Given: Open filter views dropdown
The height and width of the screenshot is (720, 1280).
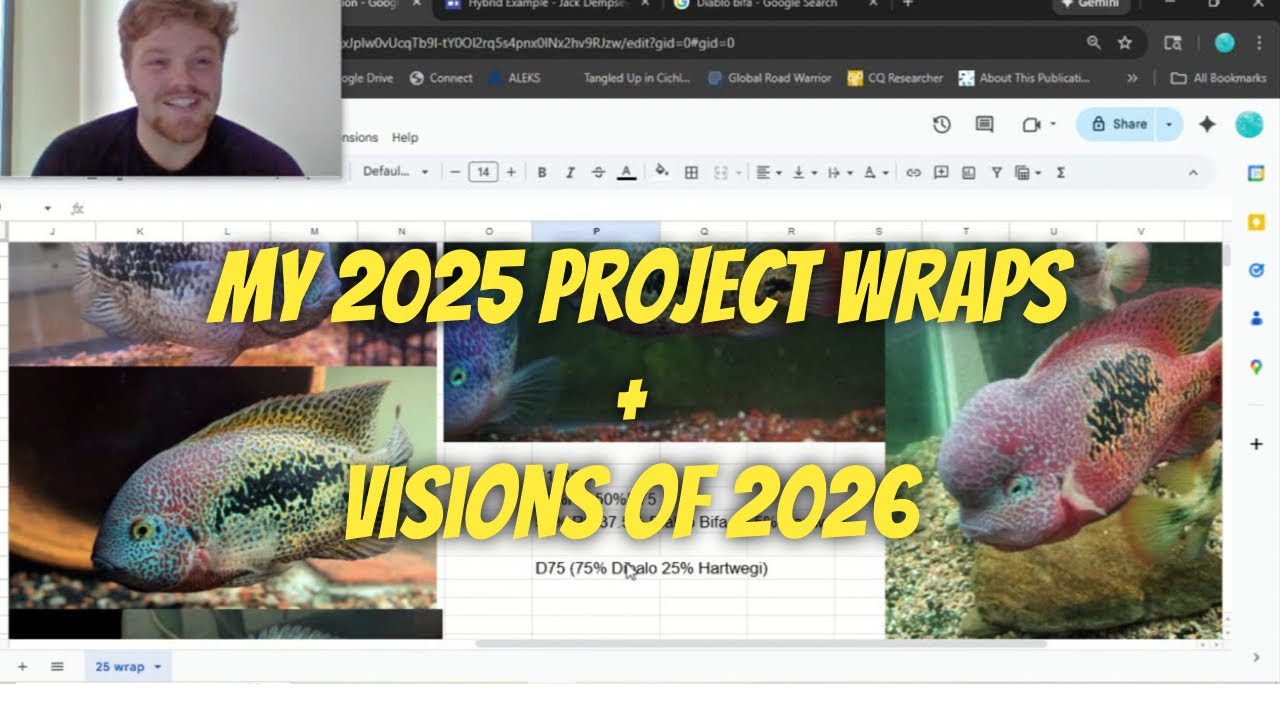Looking at the screenshot, I should tap(1027, 172).
